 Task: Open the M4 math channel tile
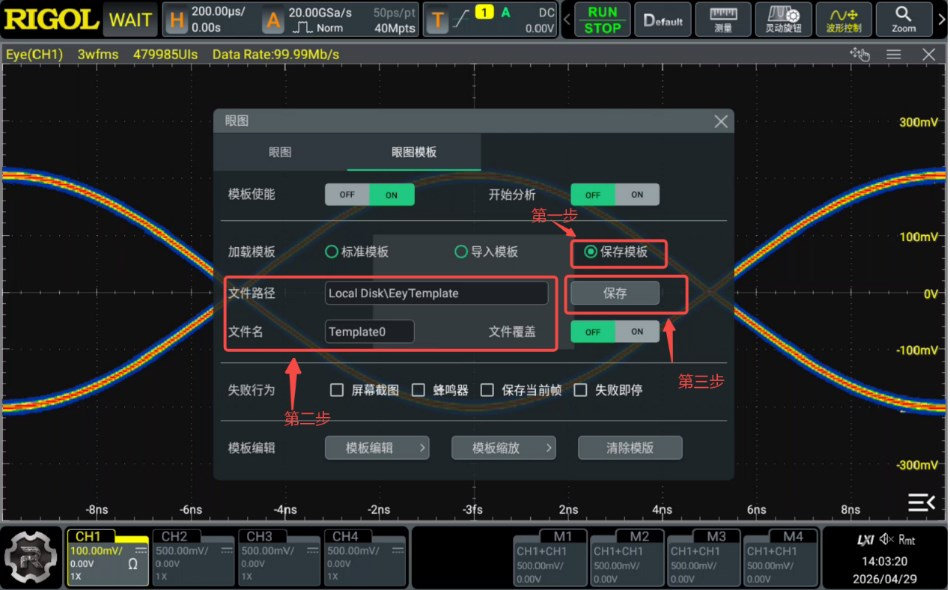pos(780,557)
